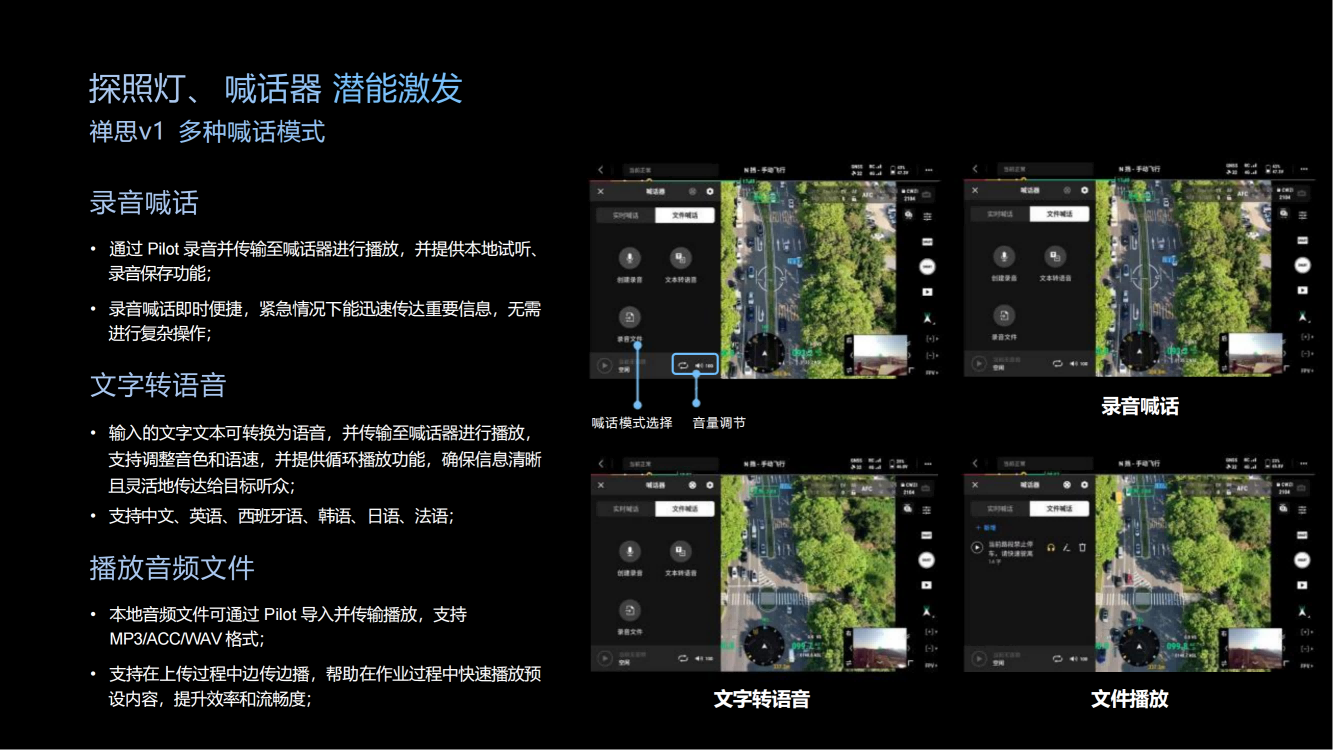Viewport: 1333px width, 750px height.
Task: Select 文件喊话 tab in 文字转语音 screenshot
Action: (684, 509)
